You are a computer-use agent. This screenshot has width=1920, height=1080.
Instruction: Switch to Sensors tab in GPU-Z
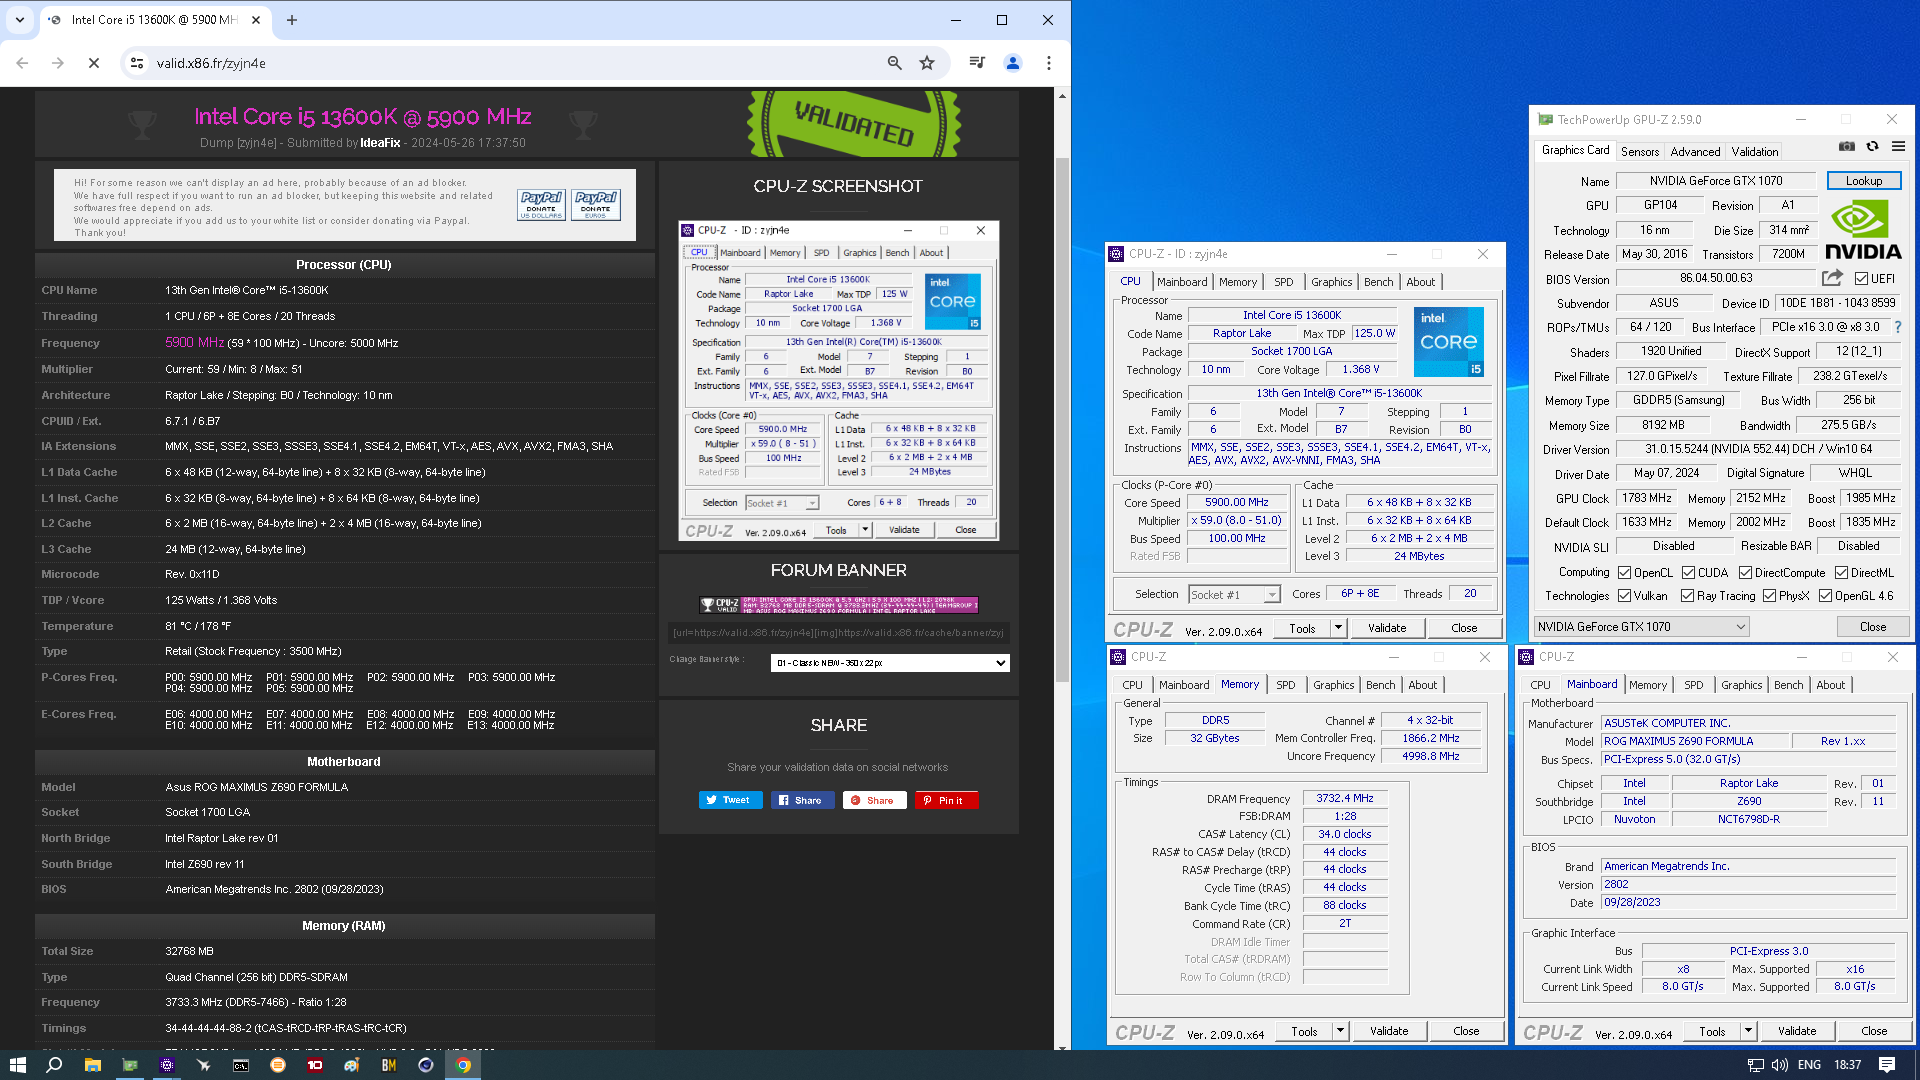1640,152
